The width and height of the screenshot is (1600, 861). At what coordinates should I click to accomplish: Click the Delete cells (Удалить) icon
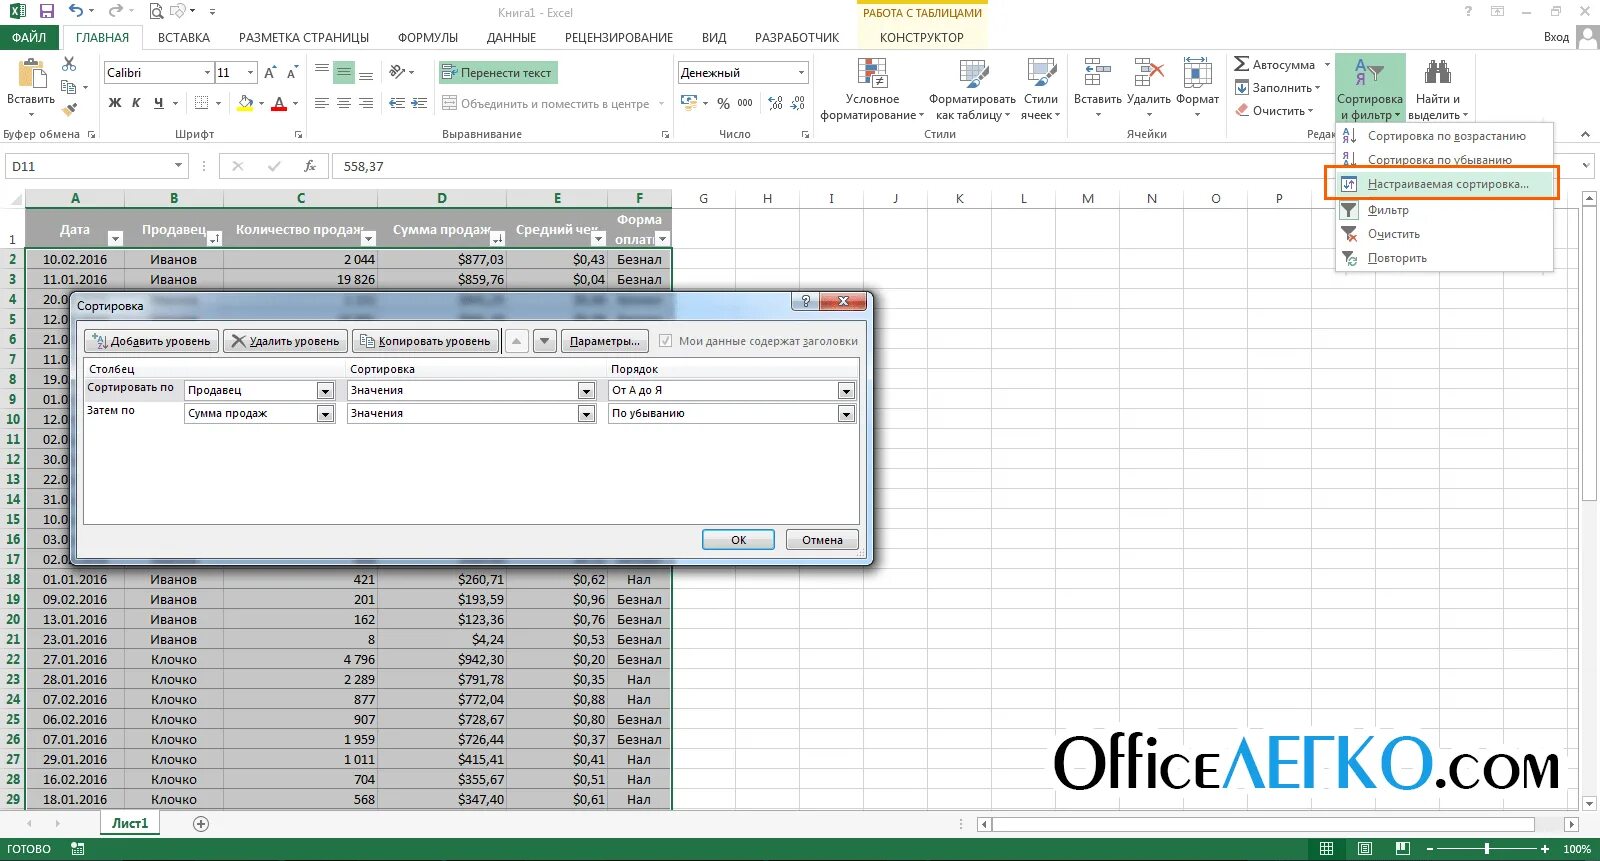point(1148,73)
